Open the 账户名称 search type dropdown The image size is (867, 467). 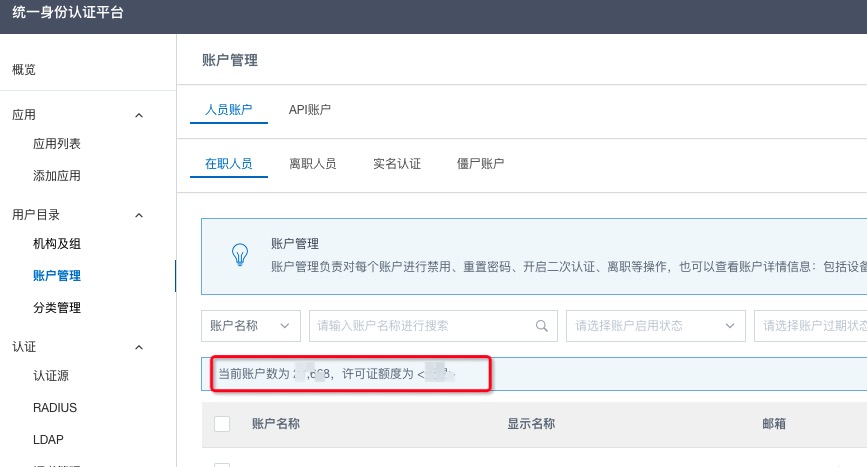pyautogui.click(x=251, y=325)
